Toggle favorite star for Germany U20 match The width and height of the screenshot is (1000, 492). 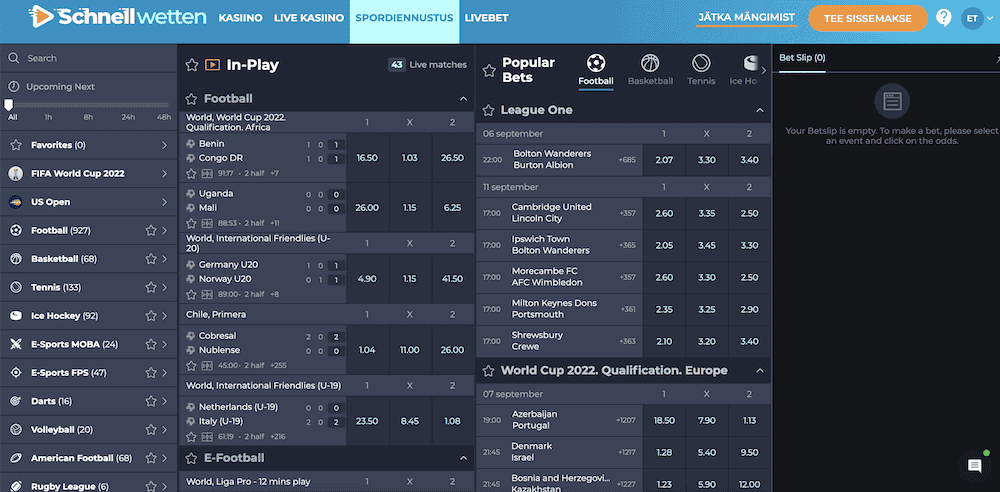click(191, 294)
